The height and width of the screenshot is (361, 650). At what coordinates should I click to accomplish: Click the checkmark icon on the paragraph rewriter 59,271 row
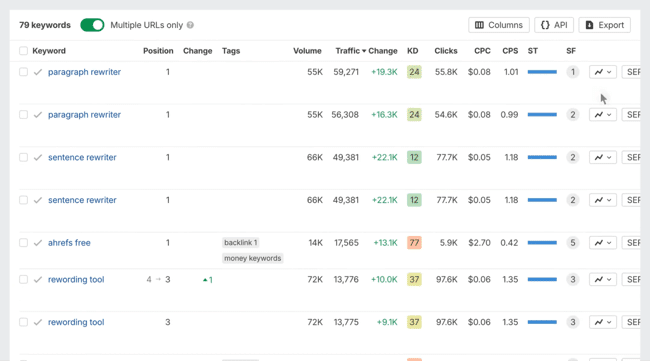[38, 72]
